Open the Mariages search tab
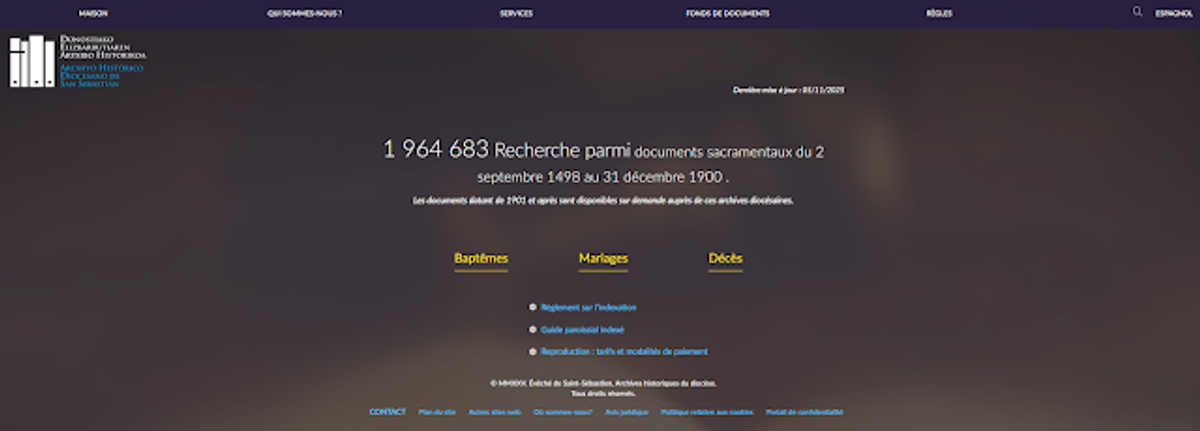The width and height of the screenshot is (1200, 431). point(603,259)
